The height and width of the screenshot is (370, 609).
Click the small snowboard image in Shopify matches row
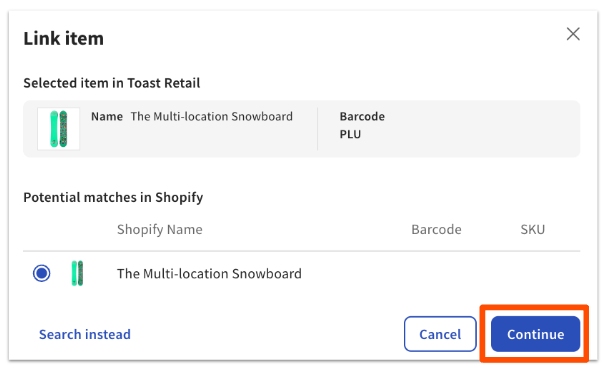pos(77,273)
